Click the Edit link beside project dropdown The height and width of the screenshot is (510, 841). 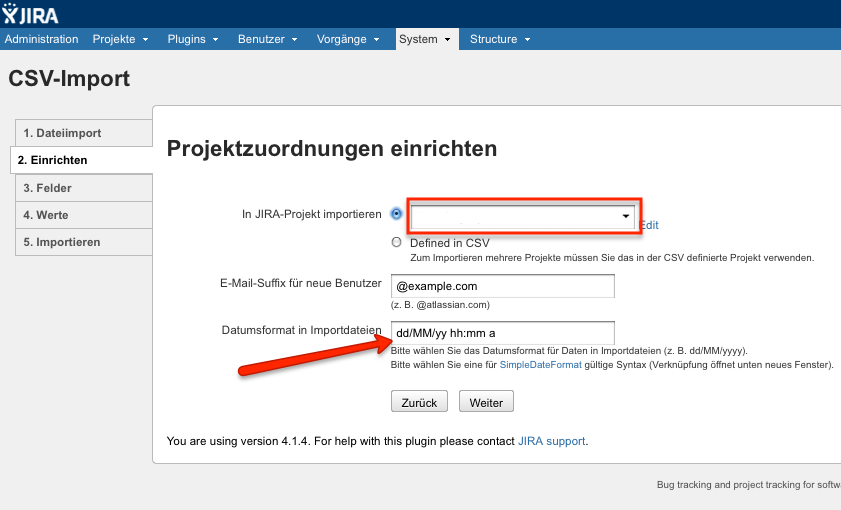(650, 225)
